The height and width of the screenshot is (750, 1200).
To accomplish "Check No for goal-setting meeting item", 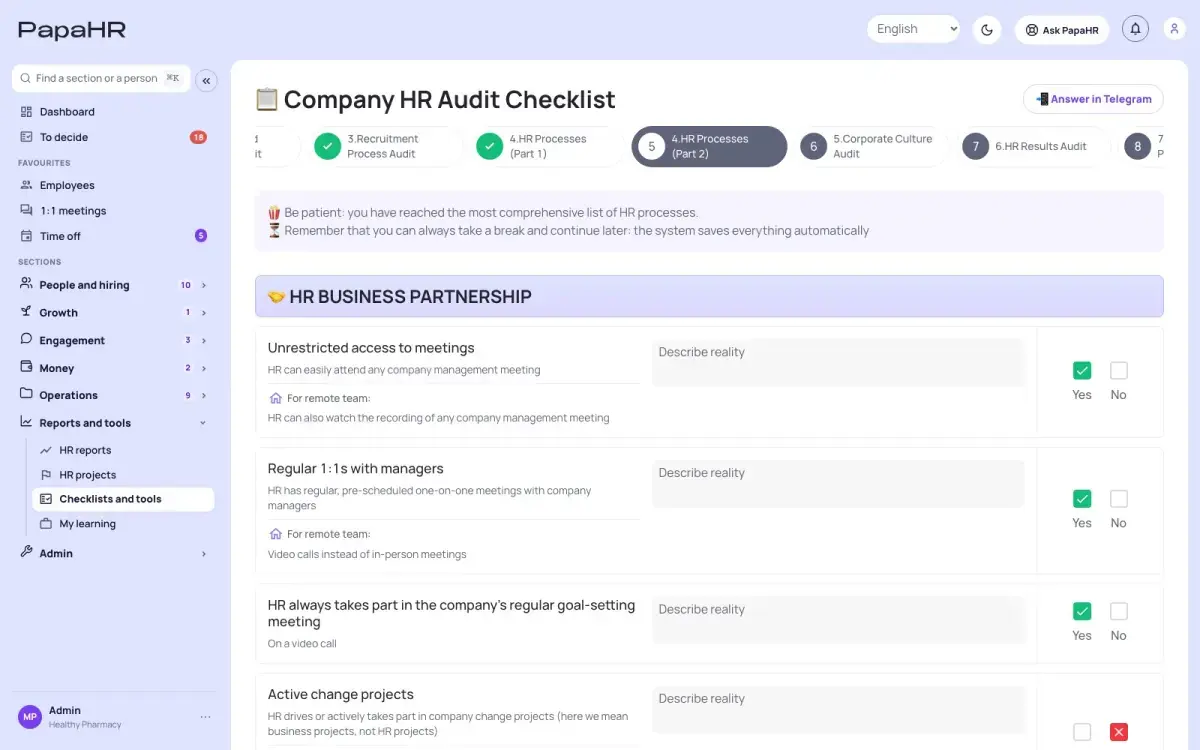I will pos(1119,611).
